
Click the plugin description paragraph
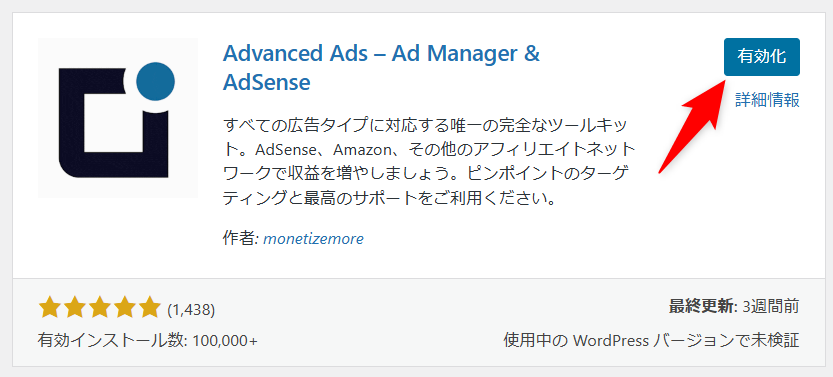429,163
